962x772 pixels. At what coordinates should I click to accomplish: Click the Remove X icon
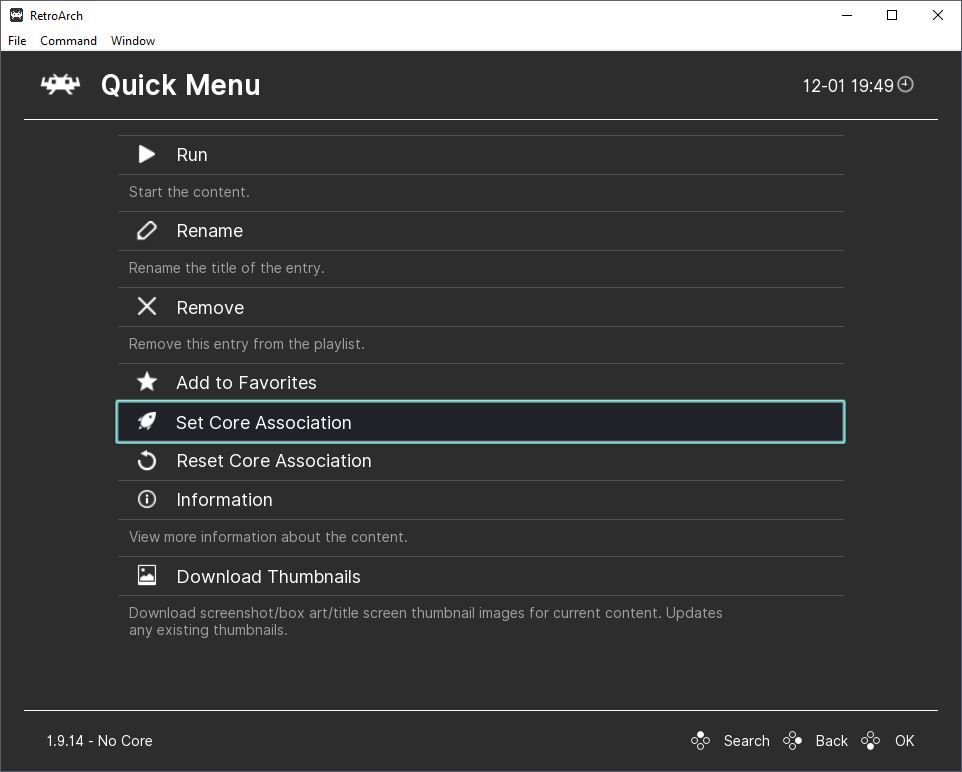point(147,307)
